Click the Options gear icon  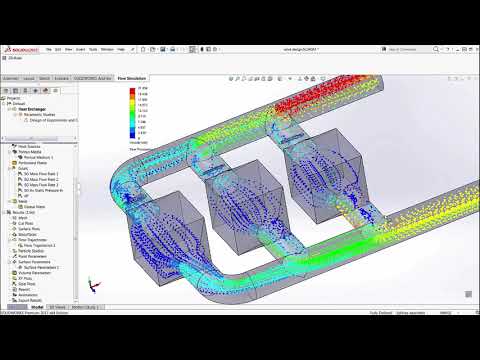[215, 49]
